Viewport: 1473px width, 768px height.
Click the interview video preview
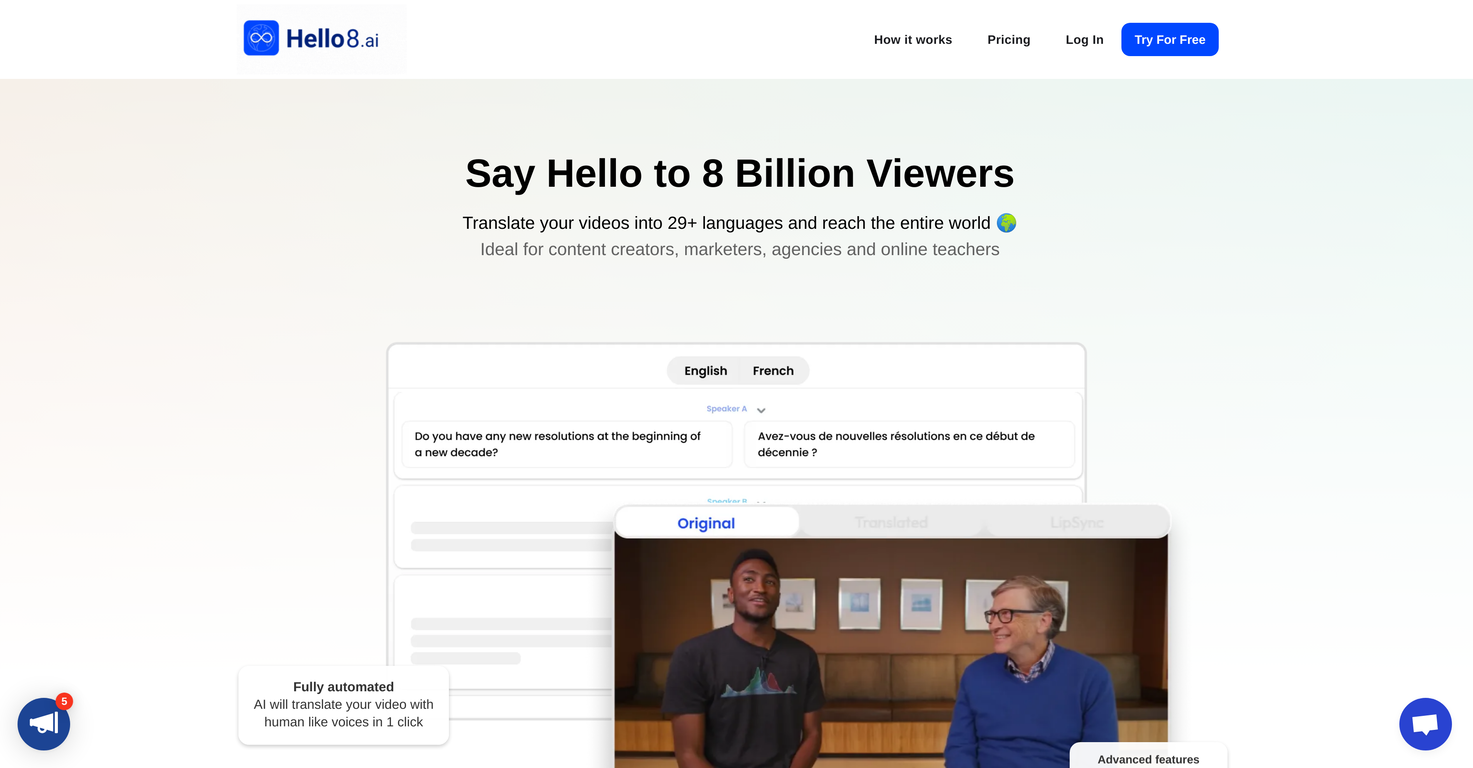890,650
